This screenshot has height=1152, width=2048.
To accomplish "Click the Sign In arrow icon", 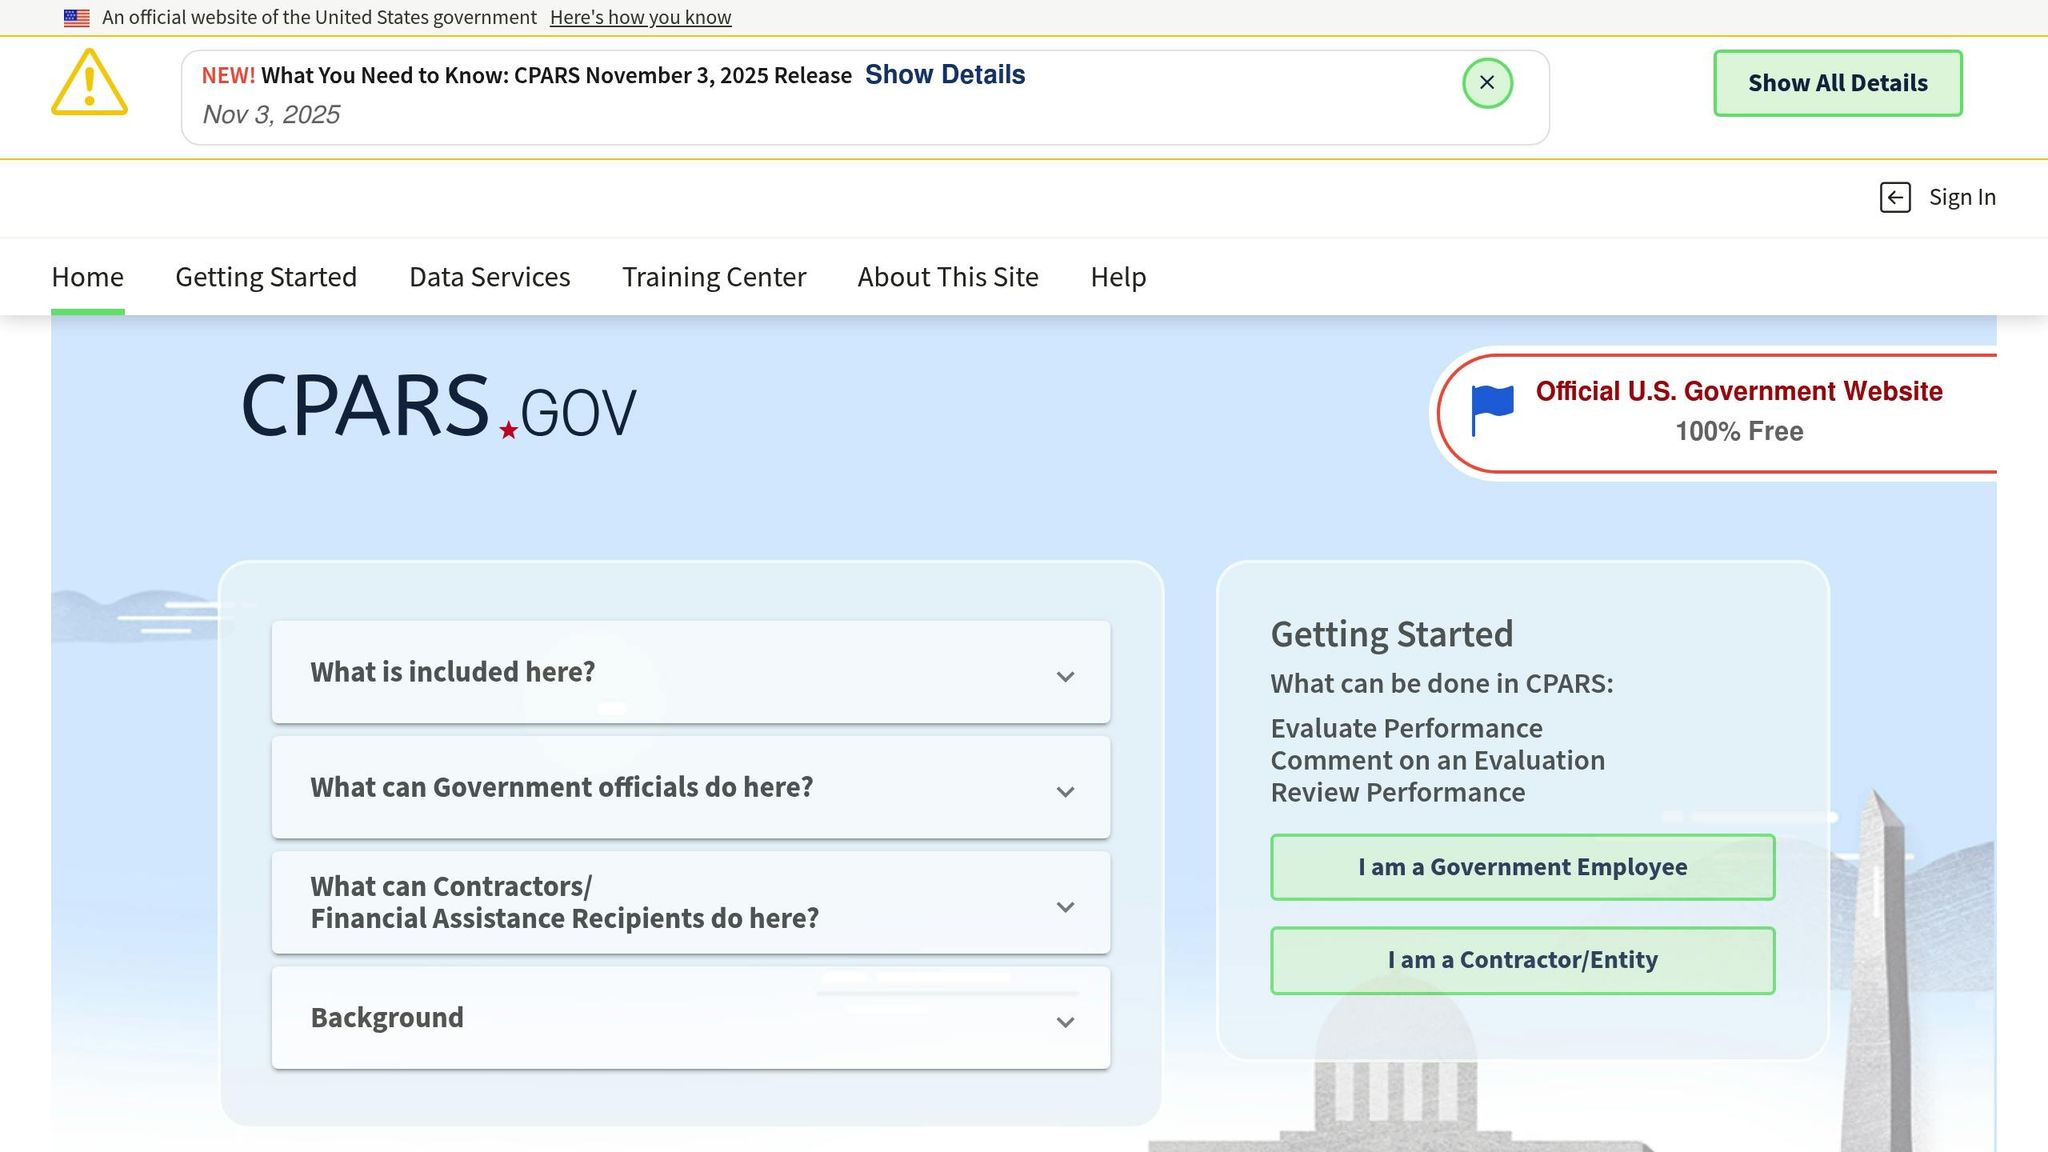I will [x=1895, y=198].
